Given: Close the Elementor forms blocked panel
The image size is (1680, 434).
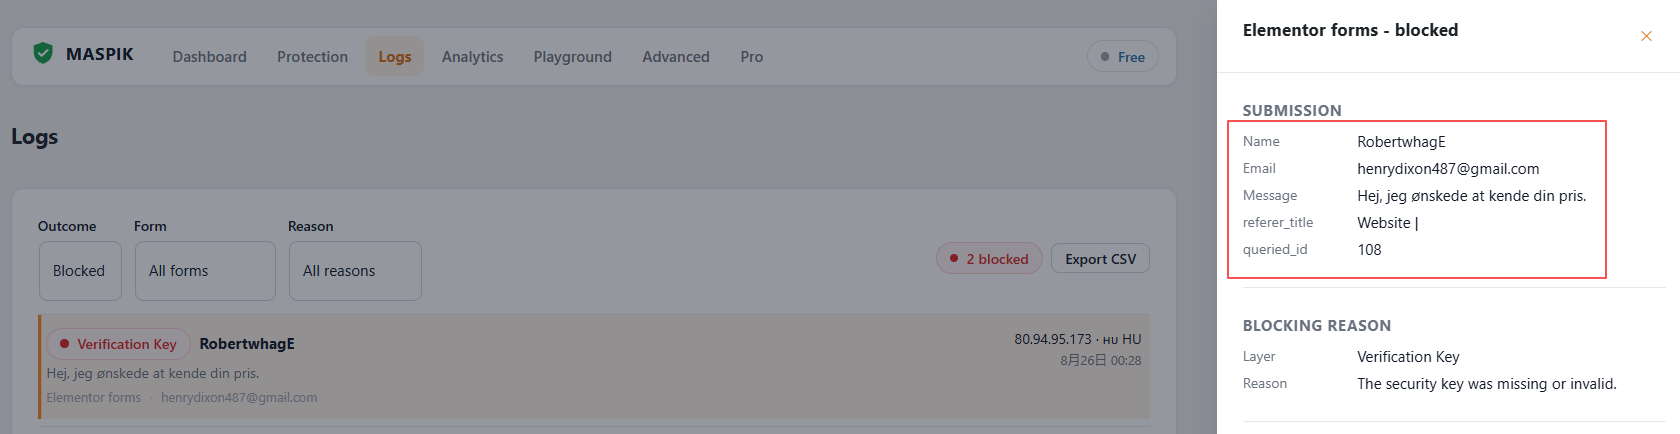Looking at the screenshot, I should pos(1646,36).
